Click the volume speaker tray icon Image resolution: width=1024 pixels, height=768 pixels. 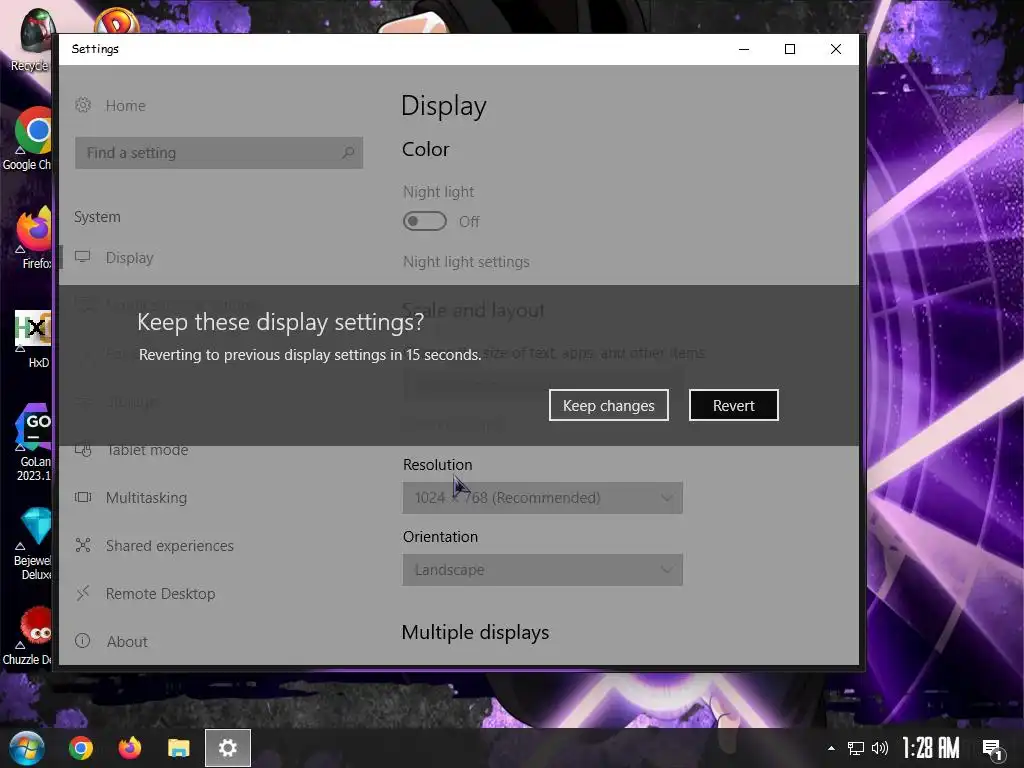[880, 748]
